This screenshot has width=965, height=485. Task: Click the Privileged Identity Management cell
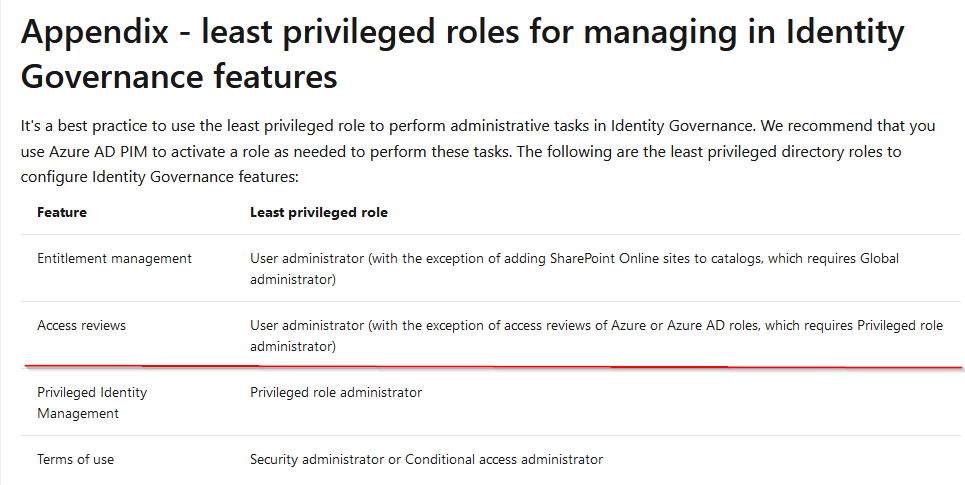coord(92,403)
